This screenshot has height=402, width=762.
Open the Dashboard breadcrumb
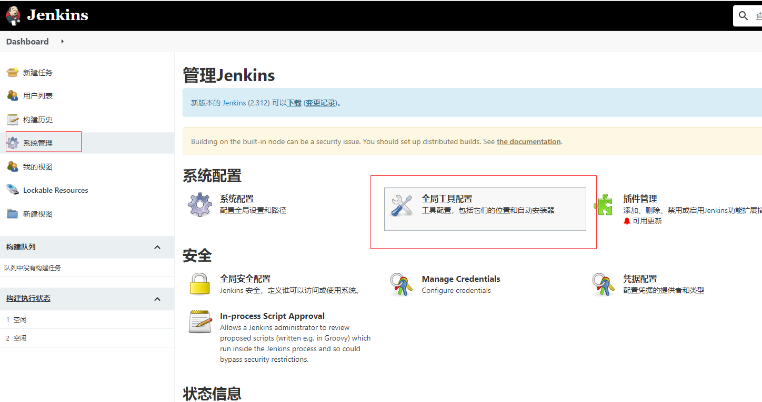27,41
